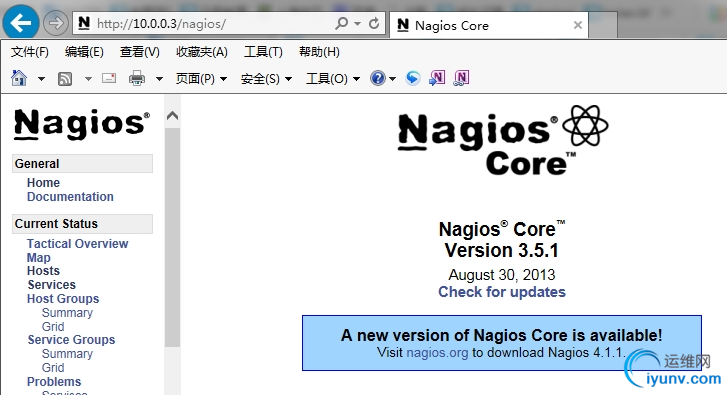Open the 帮助(H) menu

(319, 51)
